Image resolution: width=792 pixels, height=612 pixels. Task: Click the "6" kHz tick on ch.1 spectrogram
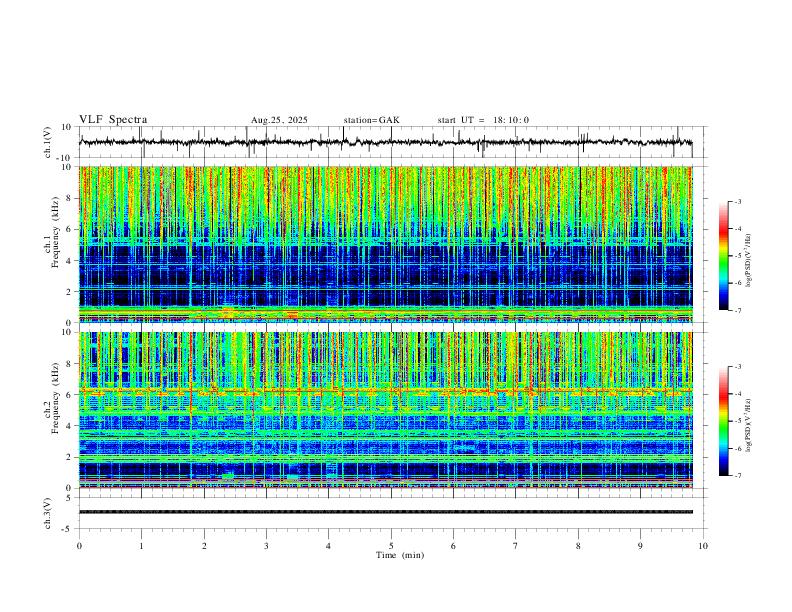coord(70,229)
